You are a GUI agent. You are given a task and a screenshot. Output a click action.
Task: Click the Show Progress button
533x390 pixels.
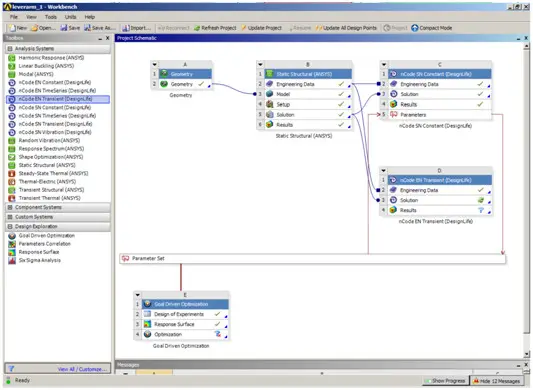pyautogui.click(x=445, y=381)
